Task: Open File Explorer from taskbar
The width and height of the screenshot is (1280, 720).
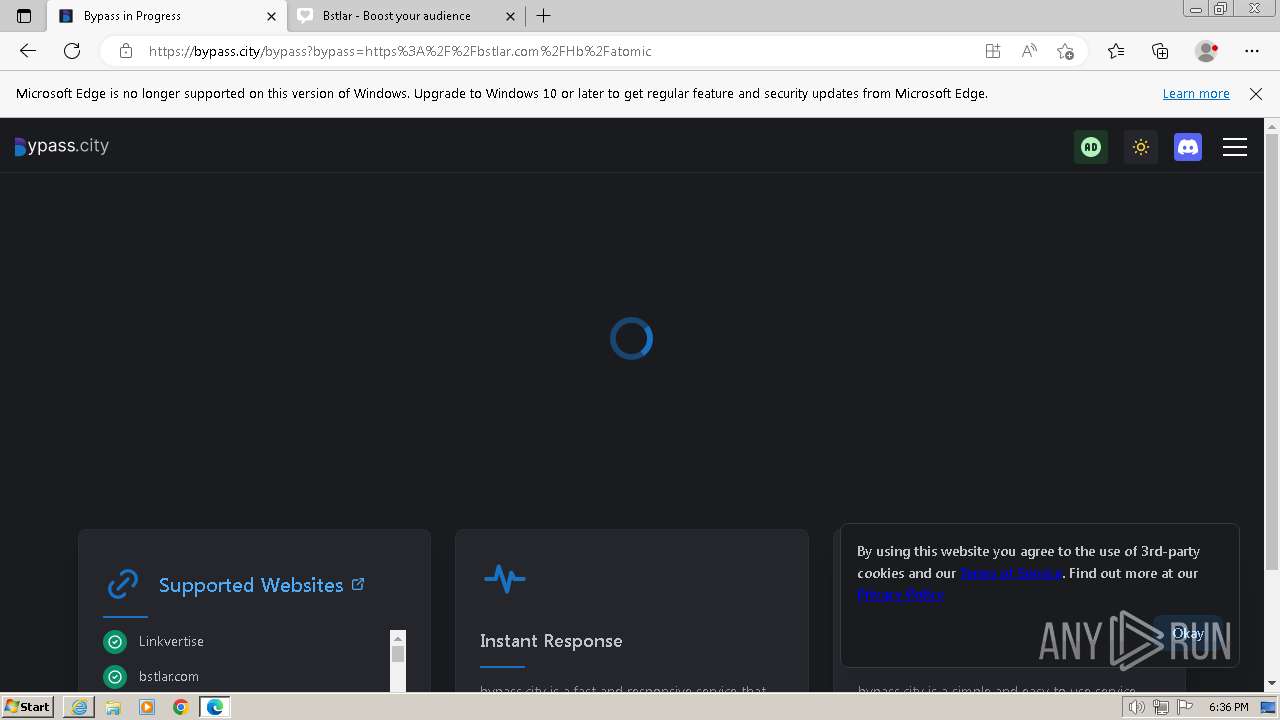Action: [x=113, y=707]
